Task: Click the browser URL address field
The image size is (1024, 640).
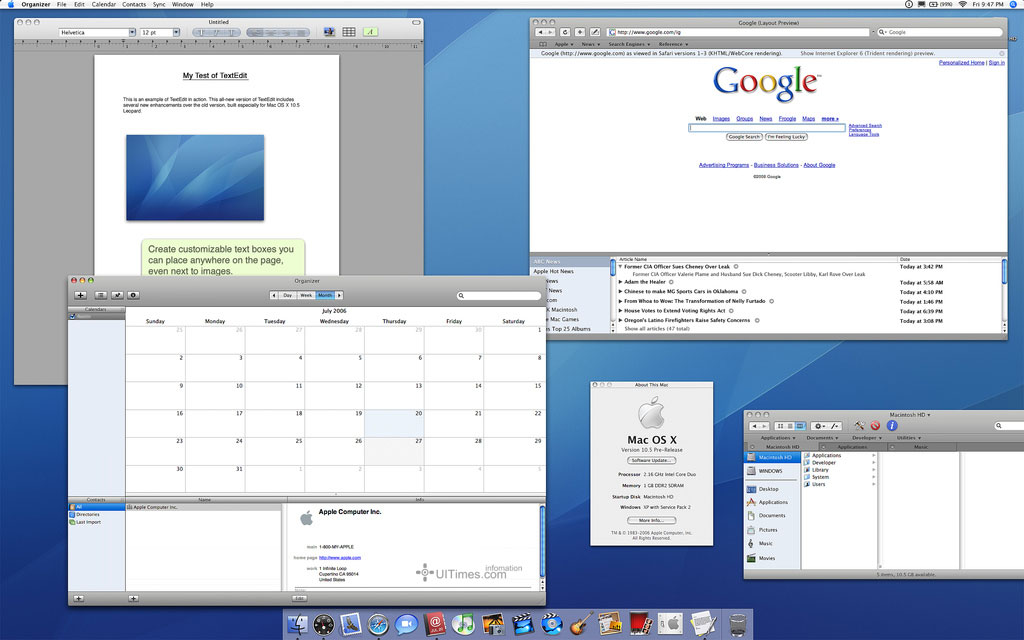Action: [x=739, y=32]
